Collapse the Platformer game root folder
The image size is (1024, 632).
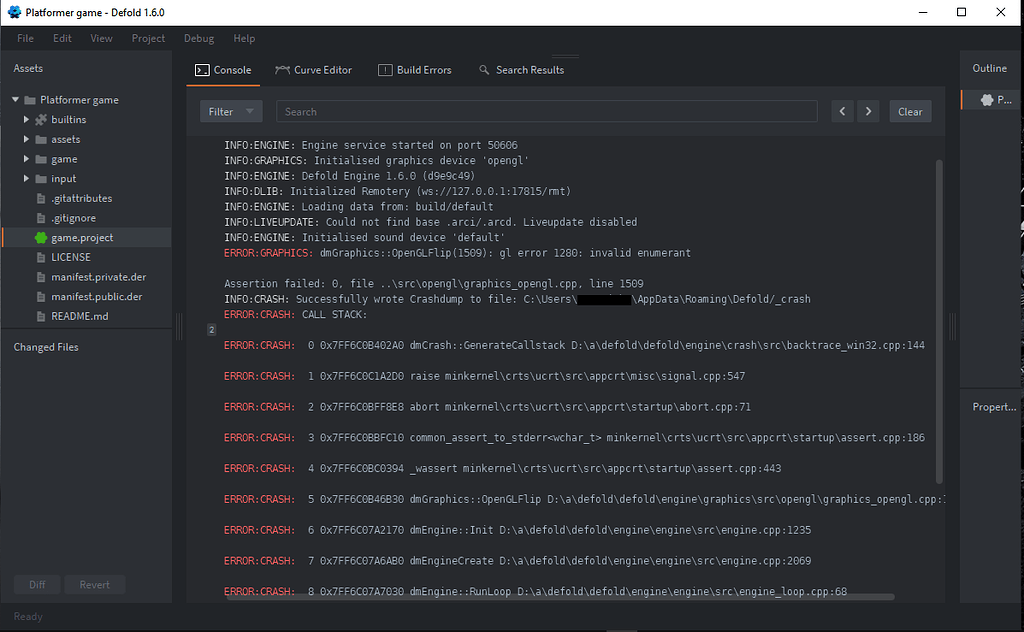click(16, 100)
